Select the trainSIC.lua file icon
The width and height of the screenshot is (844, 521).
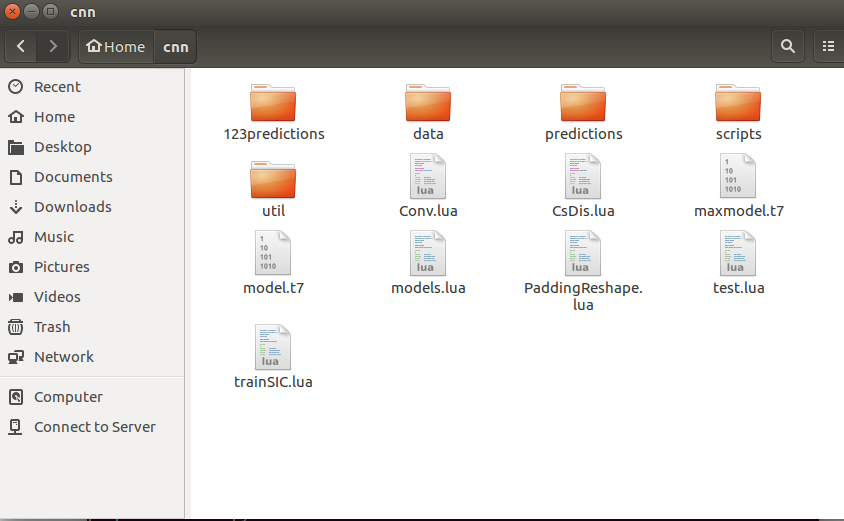click(273, 347)
